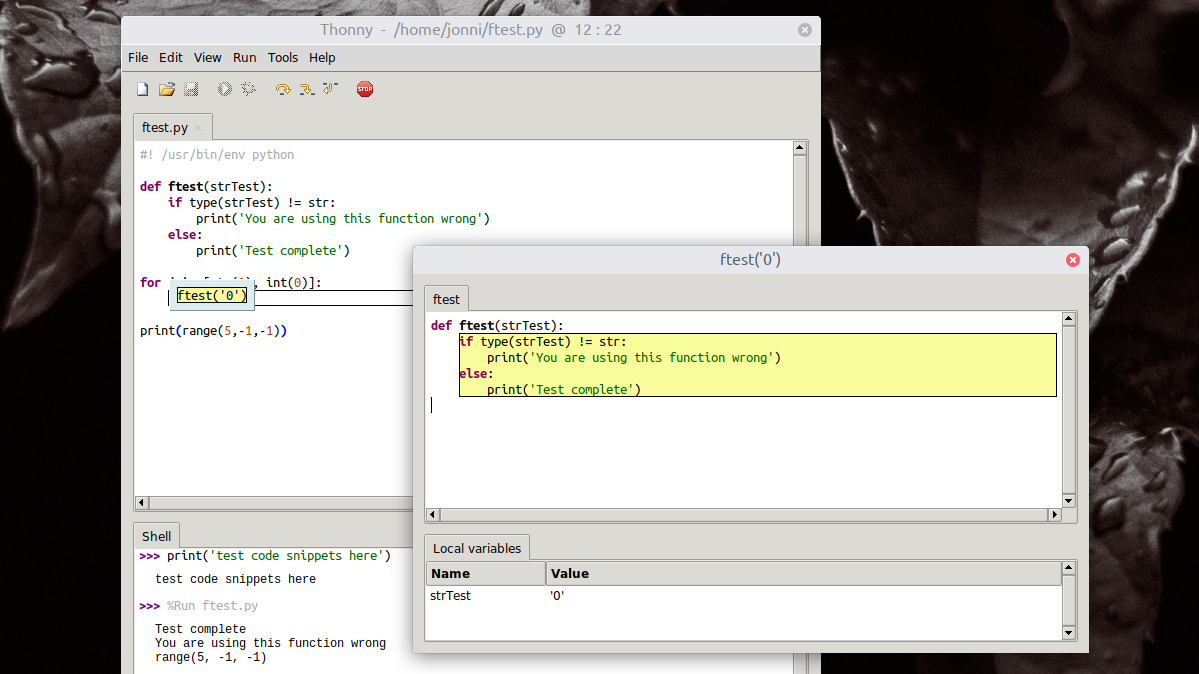Switch to the Shell tab

tap(157, 536)
